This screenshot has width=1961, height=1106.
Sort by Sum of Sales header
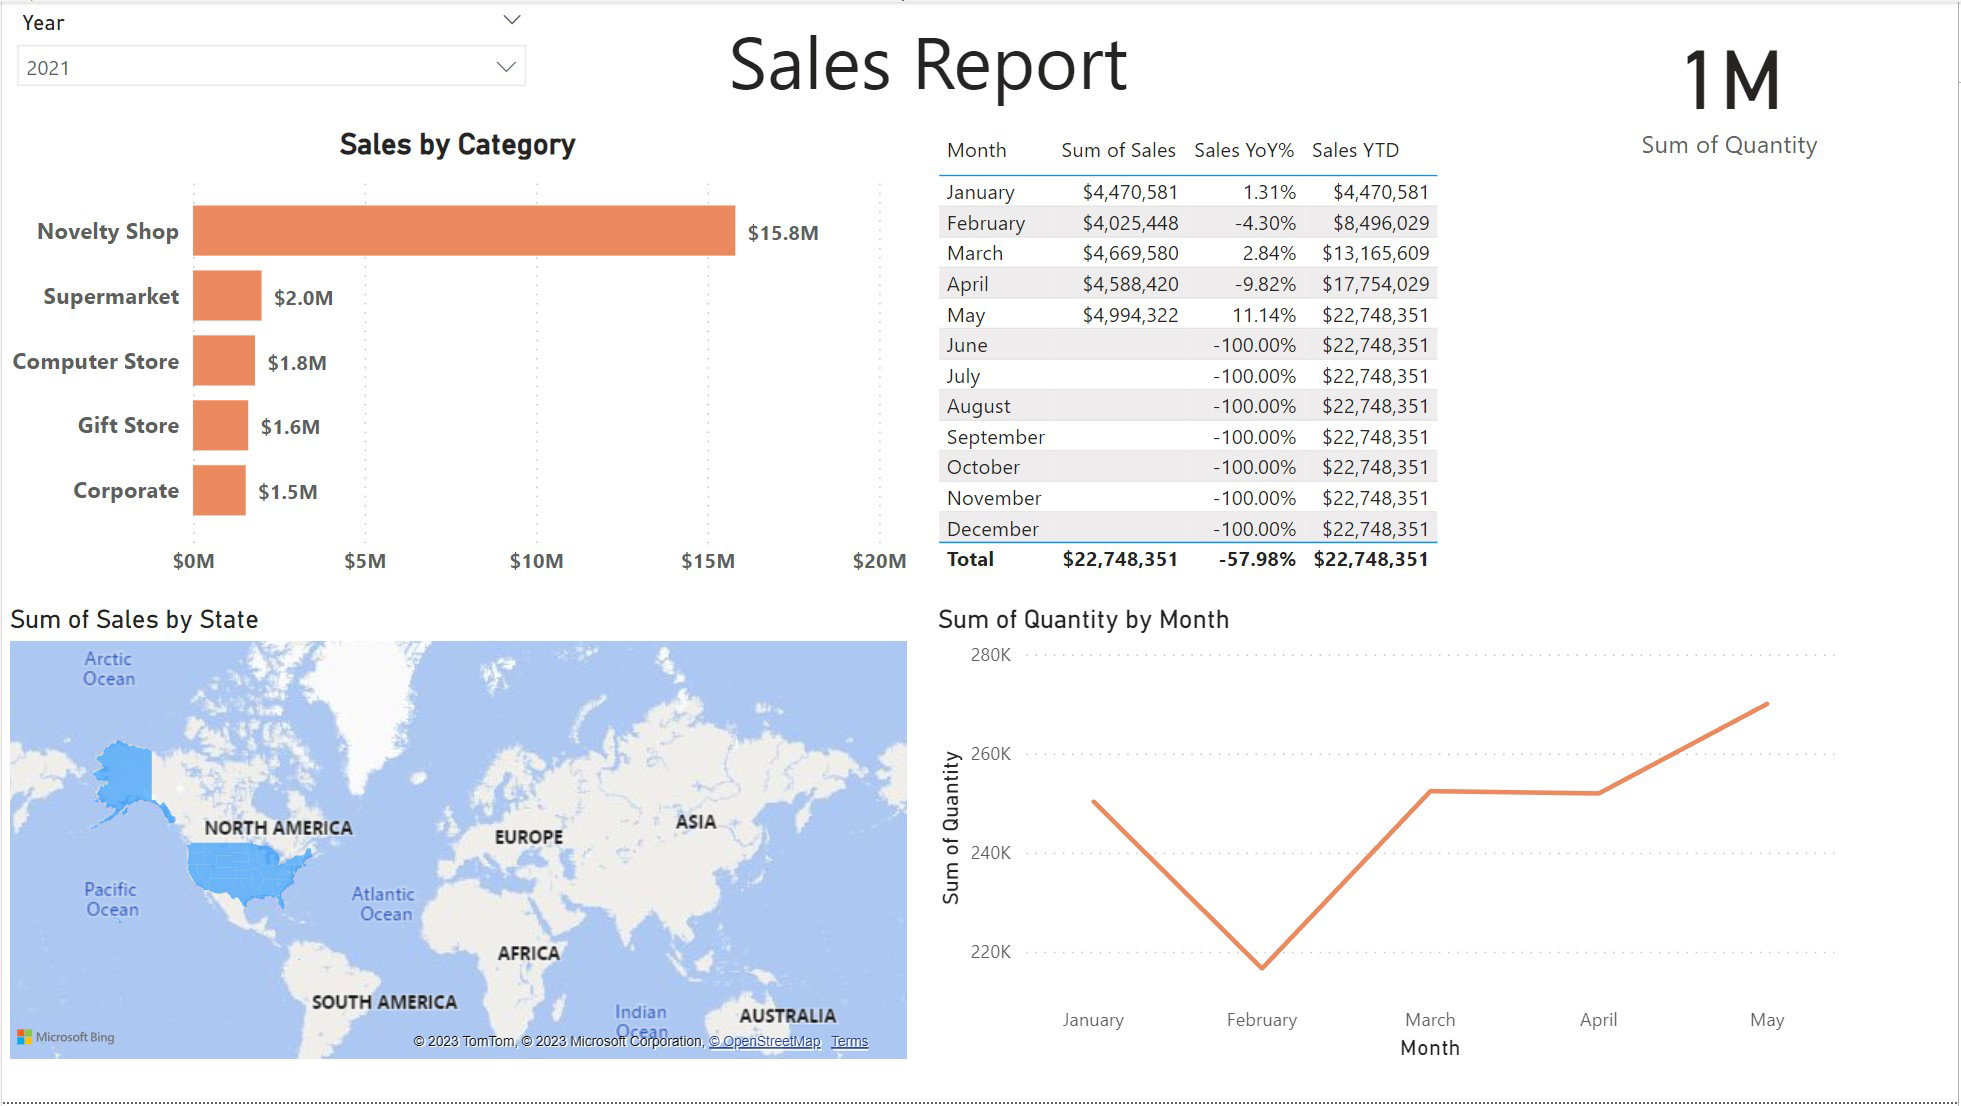click(1118, 150)
